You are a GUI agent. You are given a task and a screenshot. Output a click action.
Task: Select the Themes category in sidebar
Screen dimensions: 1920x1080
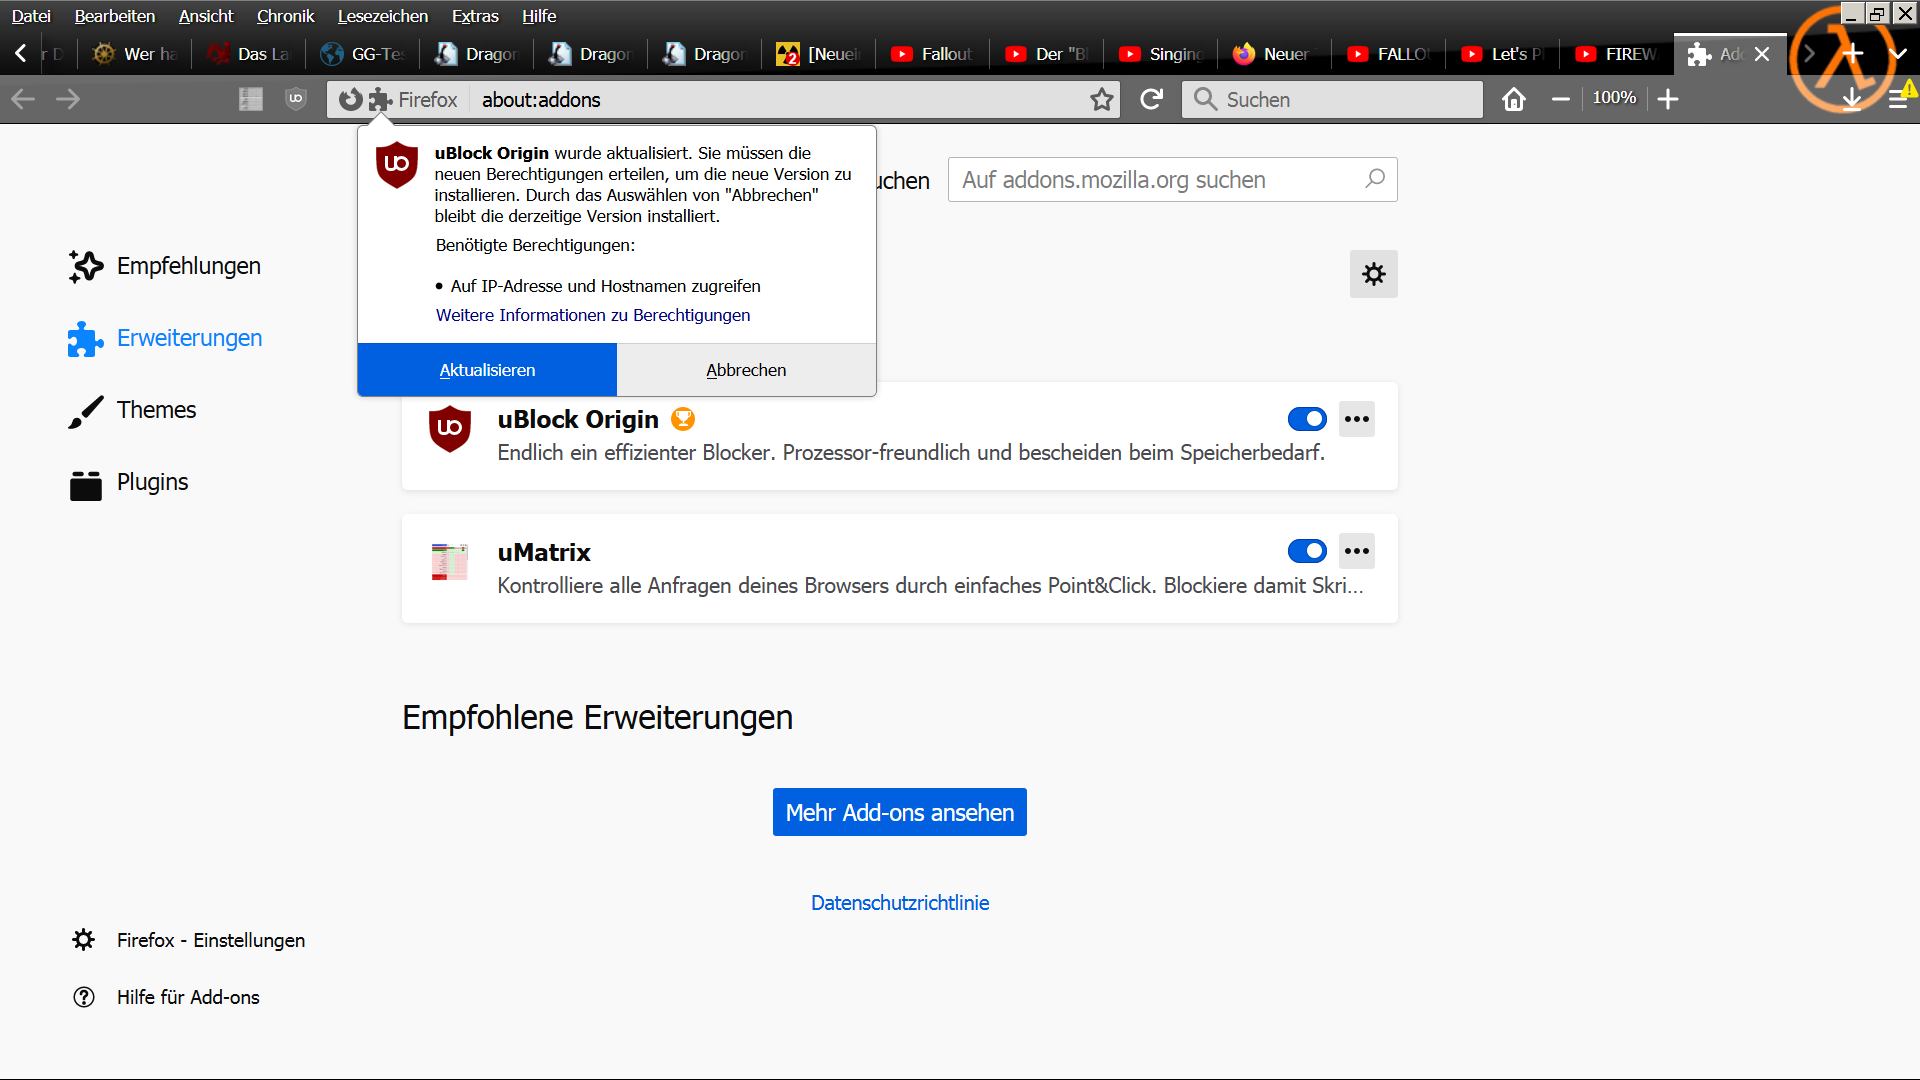pos(156,410)
